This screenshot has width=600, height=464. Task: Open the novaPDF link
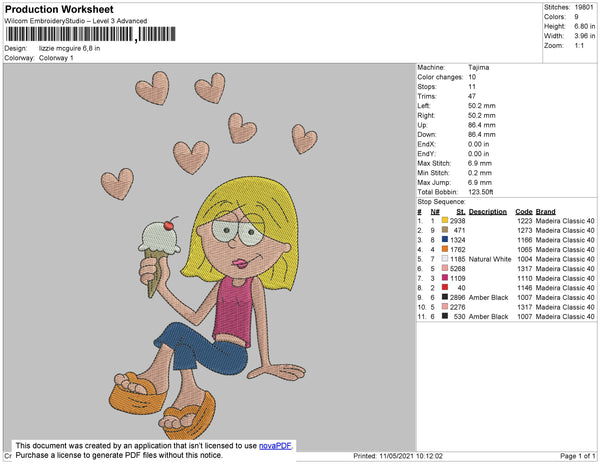coord(275,446)
